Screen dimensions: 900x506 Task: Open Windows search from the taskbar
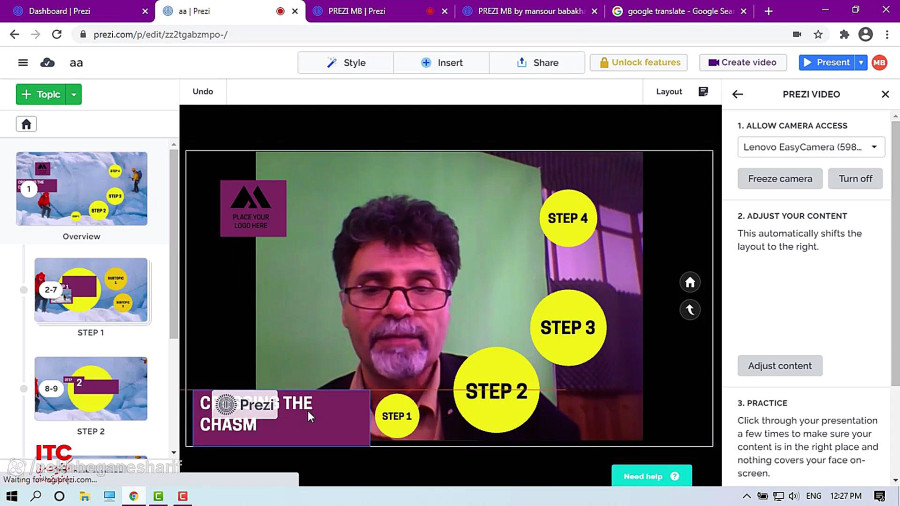click(36, 496)
